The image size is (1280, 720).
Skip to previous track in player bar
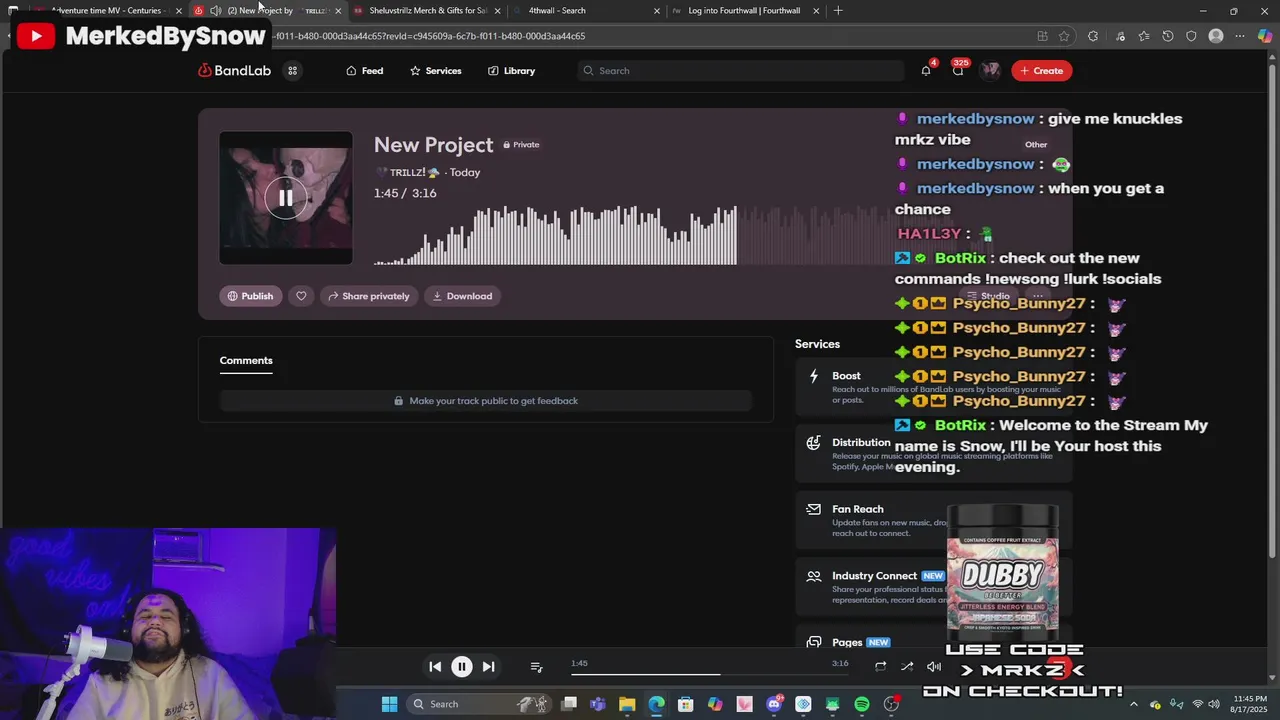tap(435, 667)
